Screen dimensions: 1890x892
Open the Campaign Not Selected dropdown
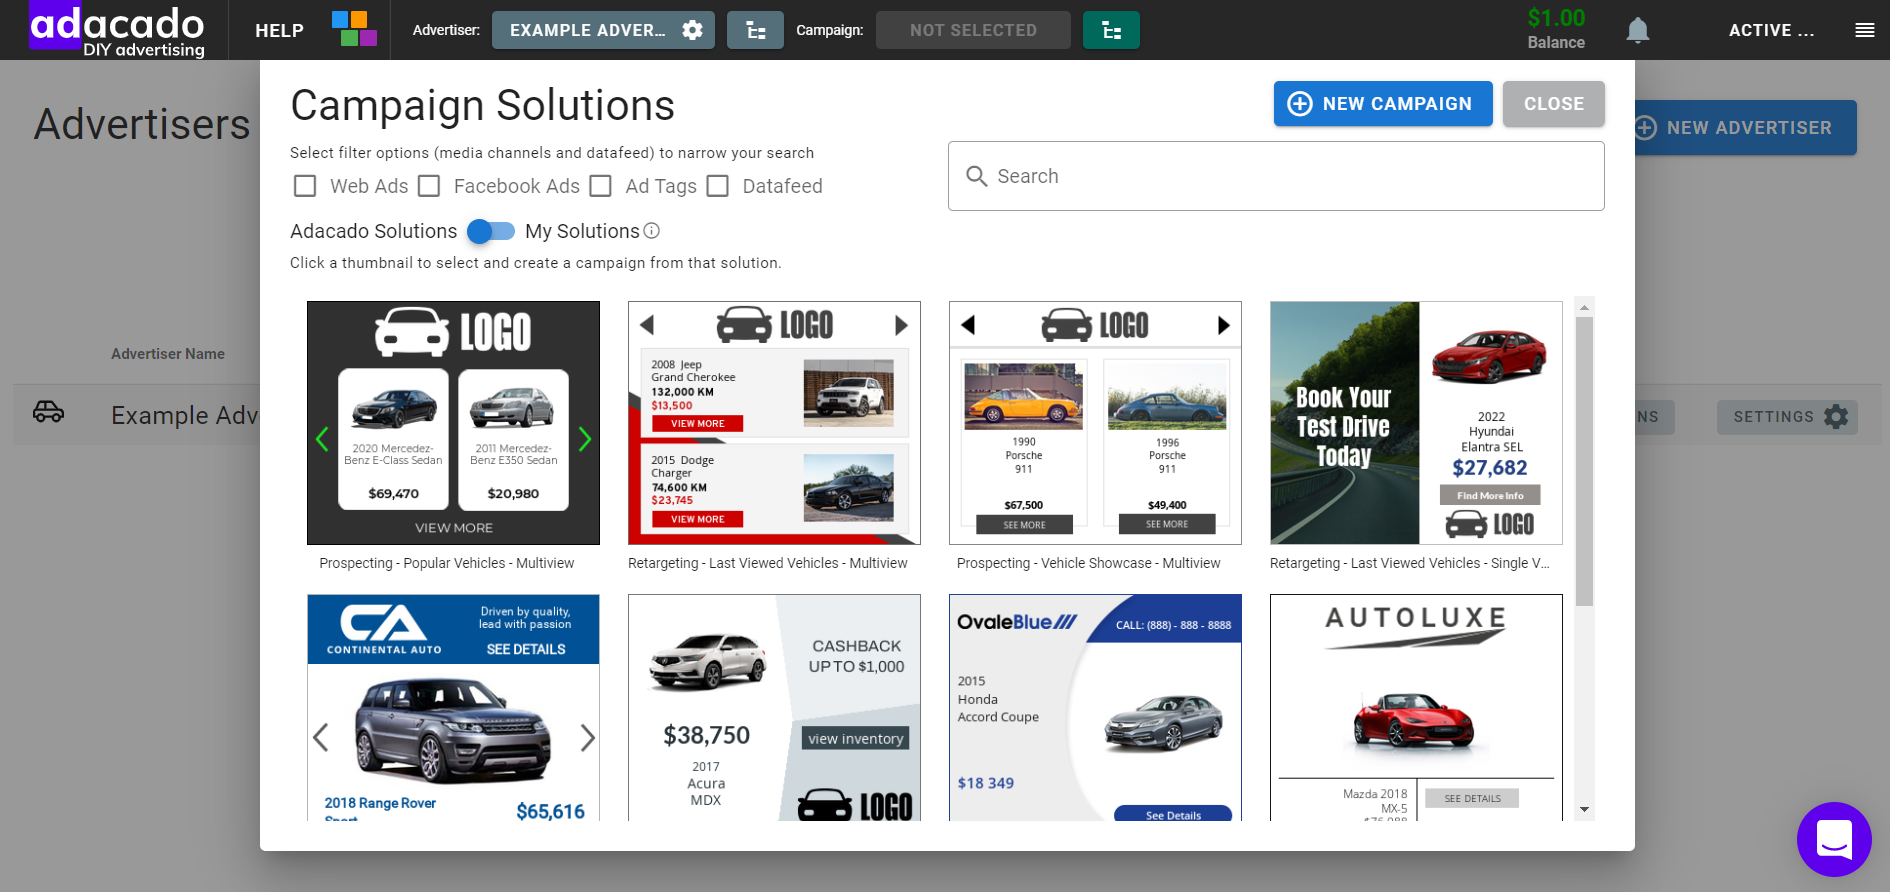(972, 31)
